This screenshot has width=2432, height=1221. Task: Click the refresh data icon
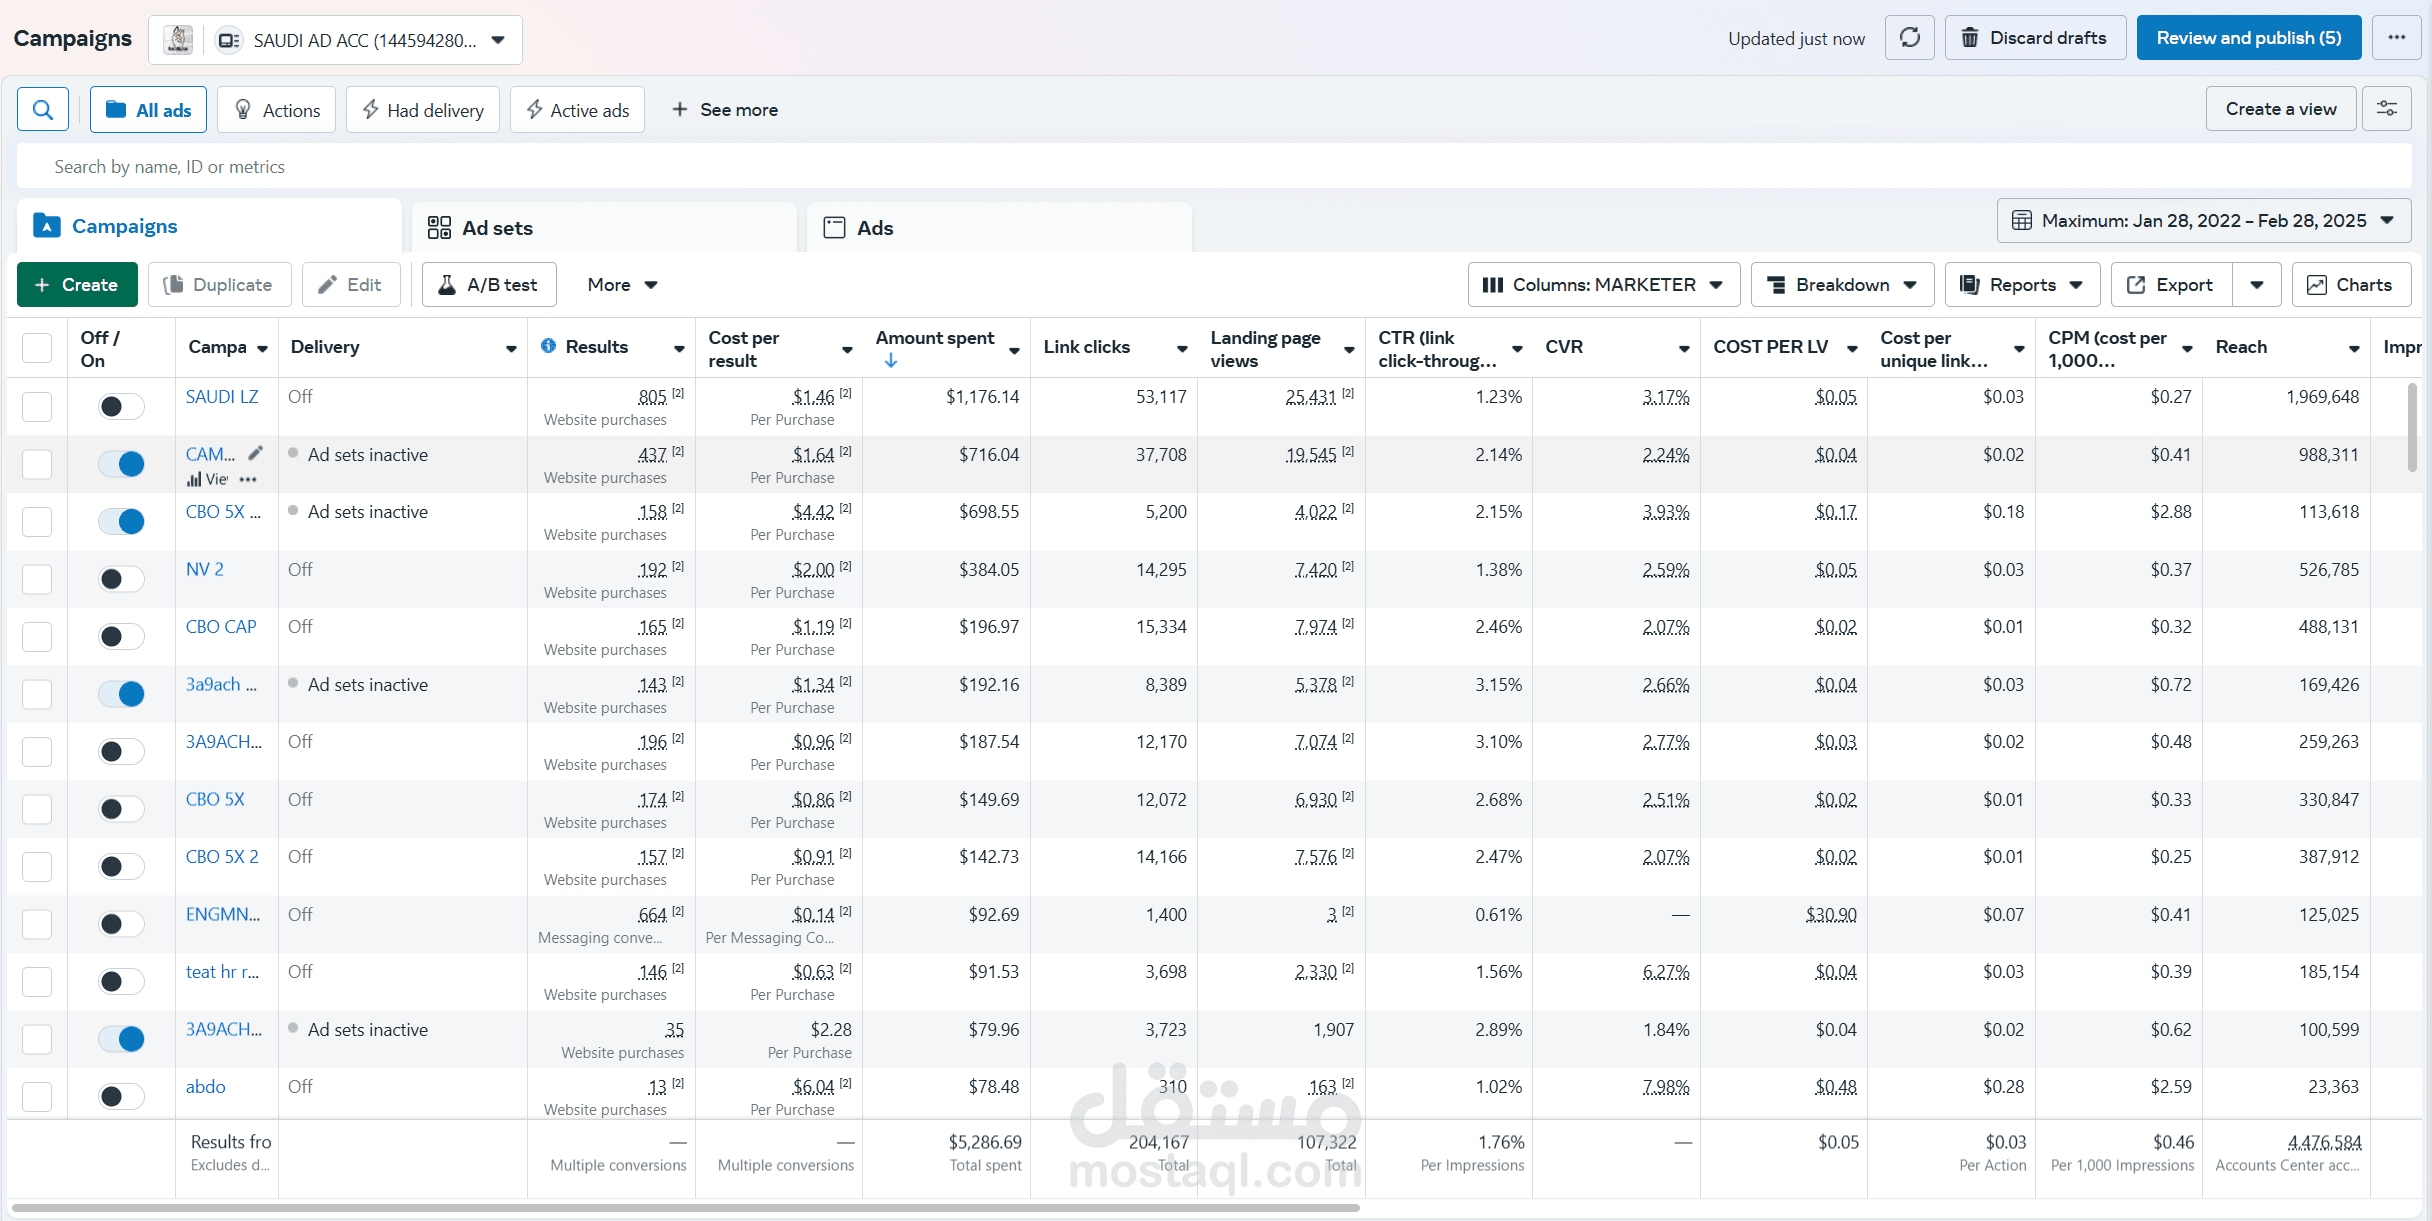click(1909, 38)
